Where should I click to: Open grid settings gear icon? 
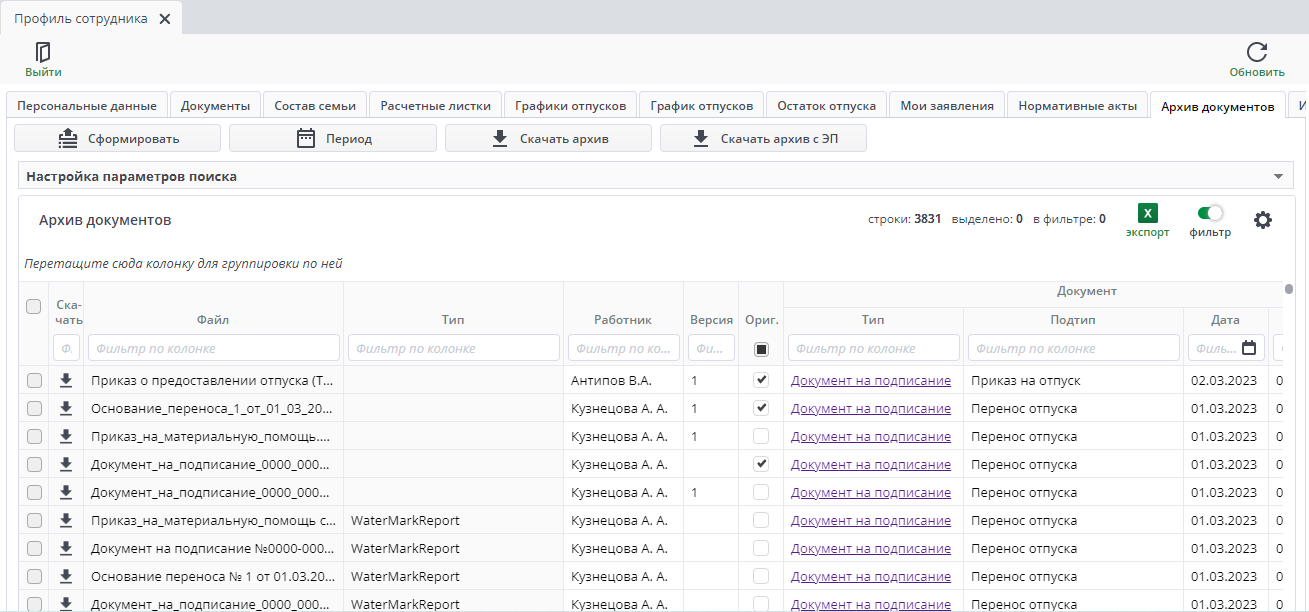1263,220
